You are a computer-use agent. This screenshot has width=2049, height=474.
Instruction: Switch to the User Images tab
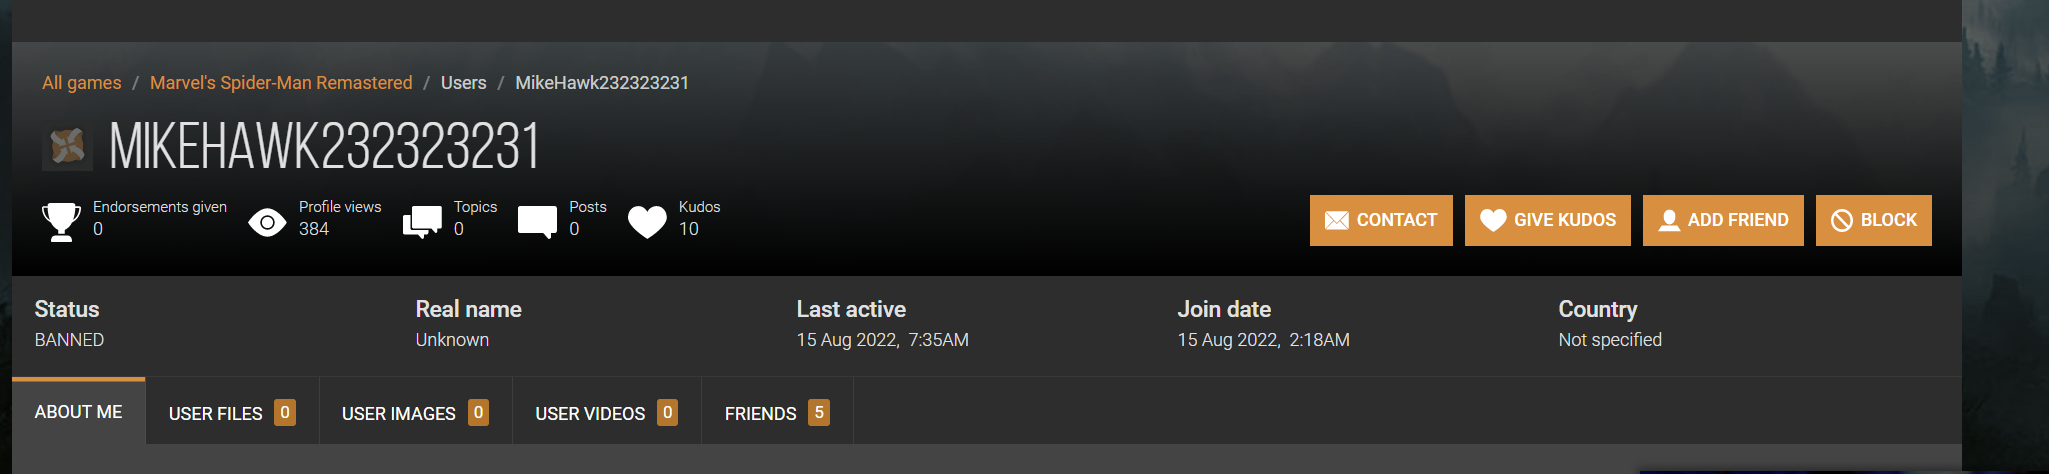coord(416,412)
